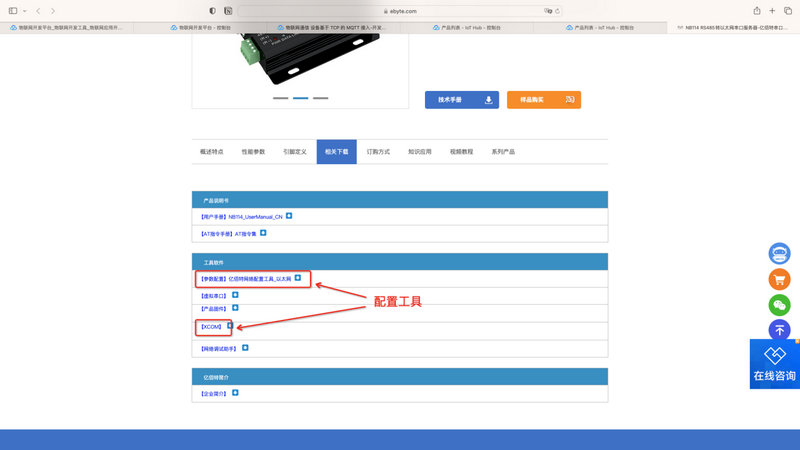Select the third carousel indicator dash
The width and height of the screenshot is (800, 450).
[320, 98]
